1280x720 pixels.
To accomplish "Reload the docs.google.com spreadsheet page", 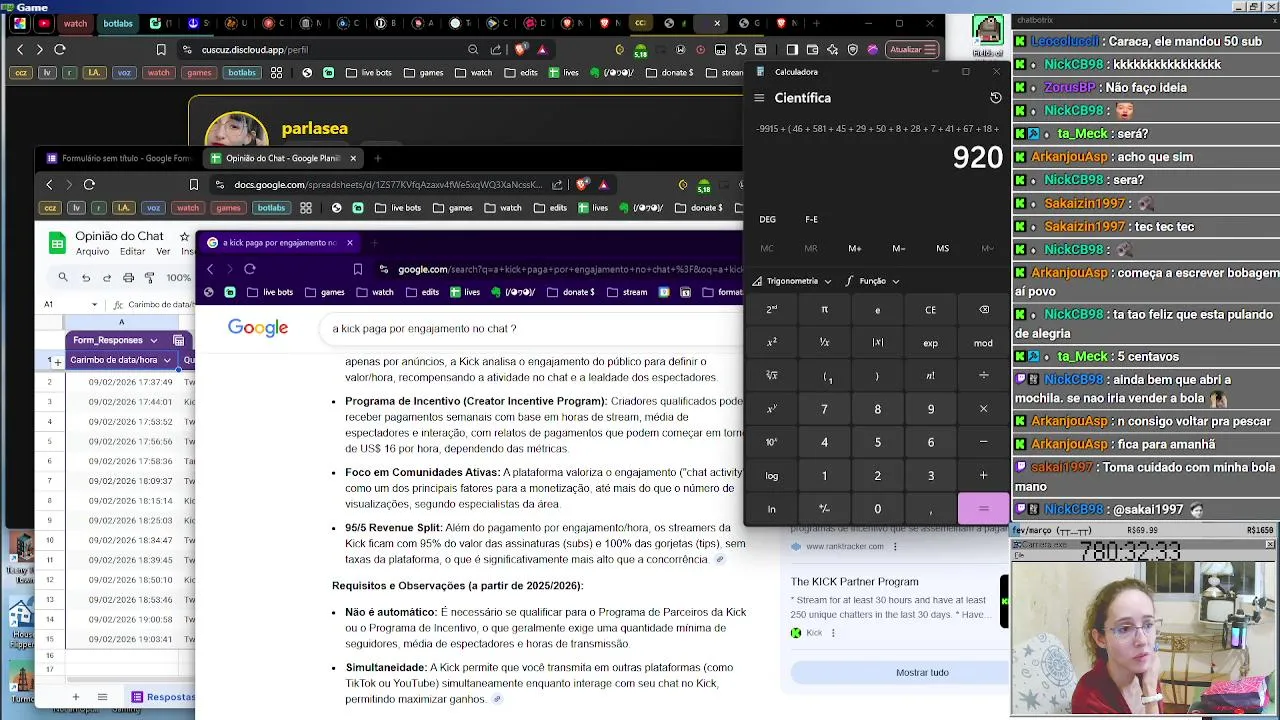I will [x=89, y=184].
